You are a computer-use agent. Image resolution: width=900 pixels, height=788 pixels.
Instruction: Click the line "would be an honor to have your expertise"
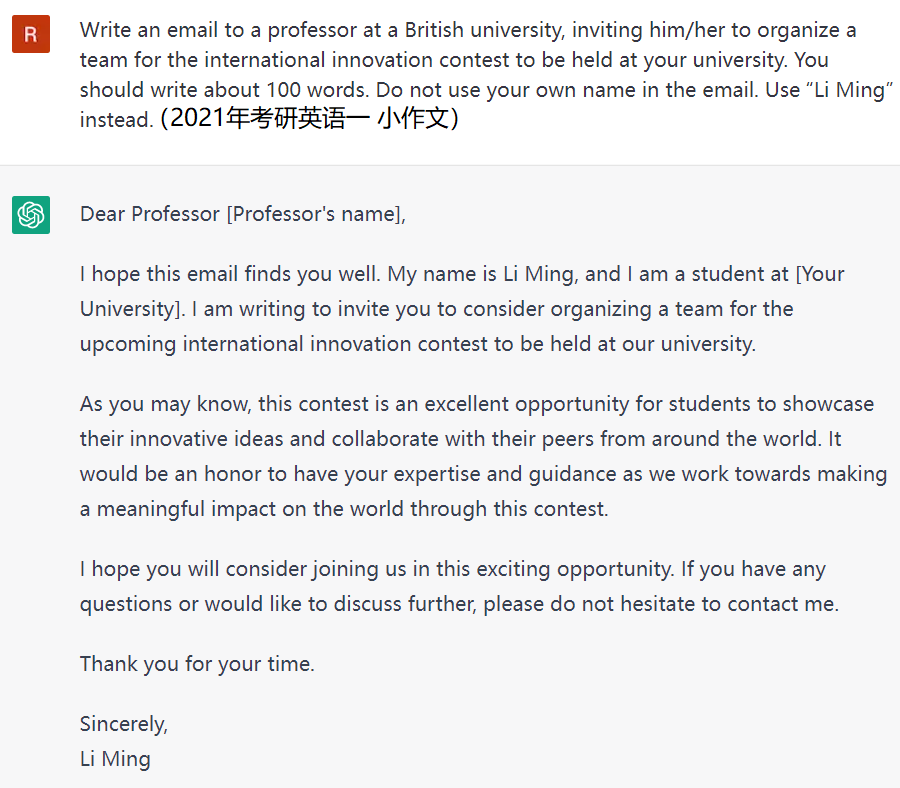click(483, 475)
